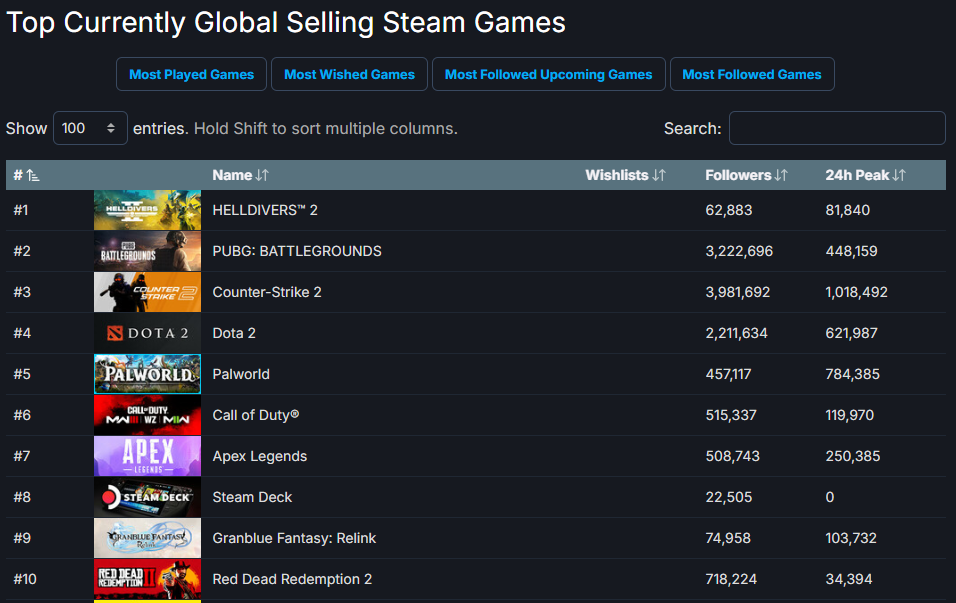Click the Steam Deck product image
This screenshot has height=603, width=956.
tap(147, 497)
